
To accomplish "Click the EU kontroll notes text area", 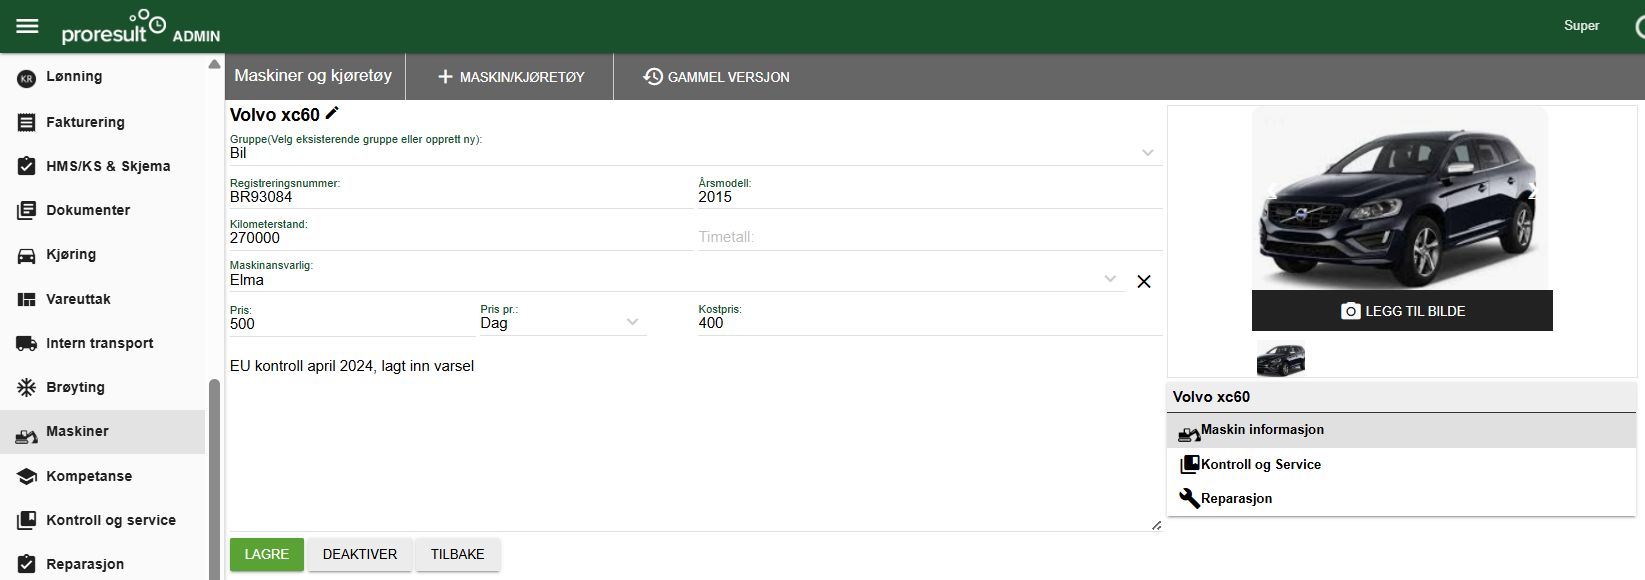I will (696, 442).
